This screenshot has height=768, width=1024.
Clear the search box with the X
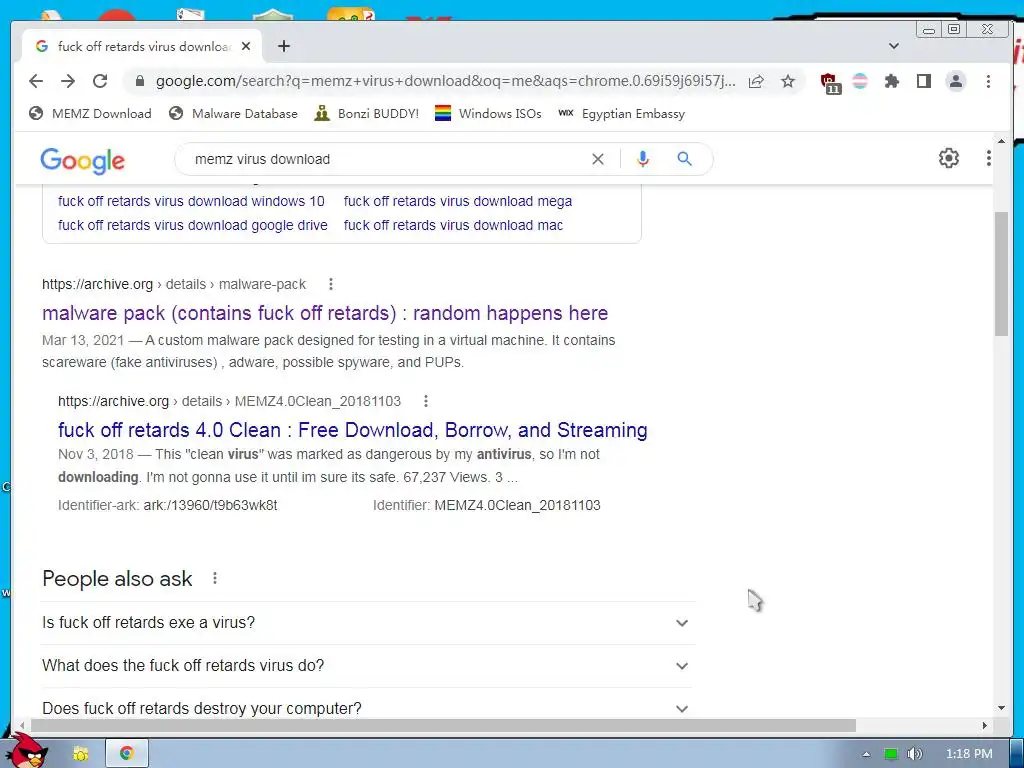598,159
